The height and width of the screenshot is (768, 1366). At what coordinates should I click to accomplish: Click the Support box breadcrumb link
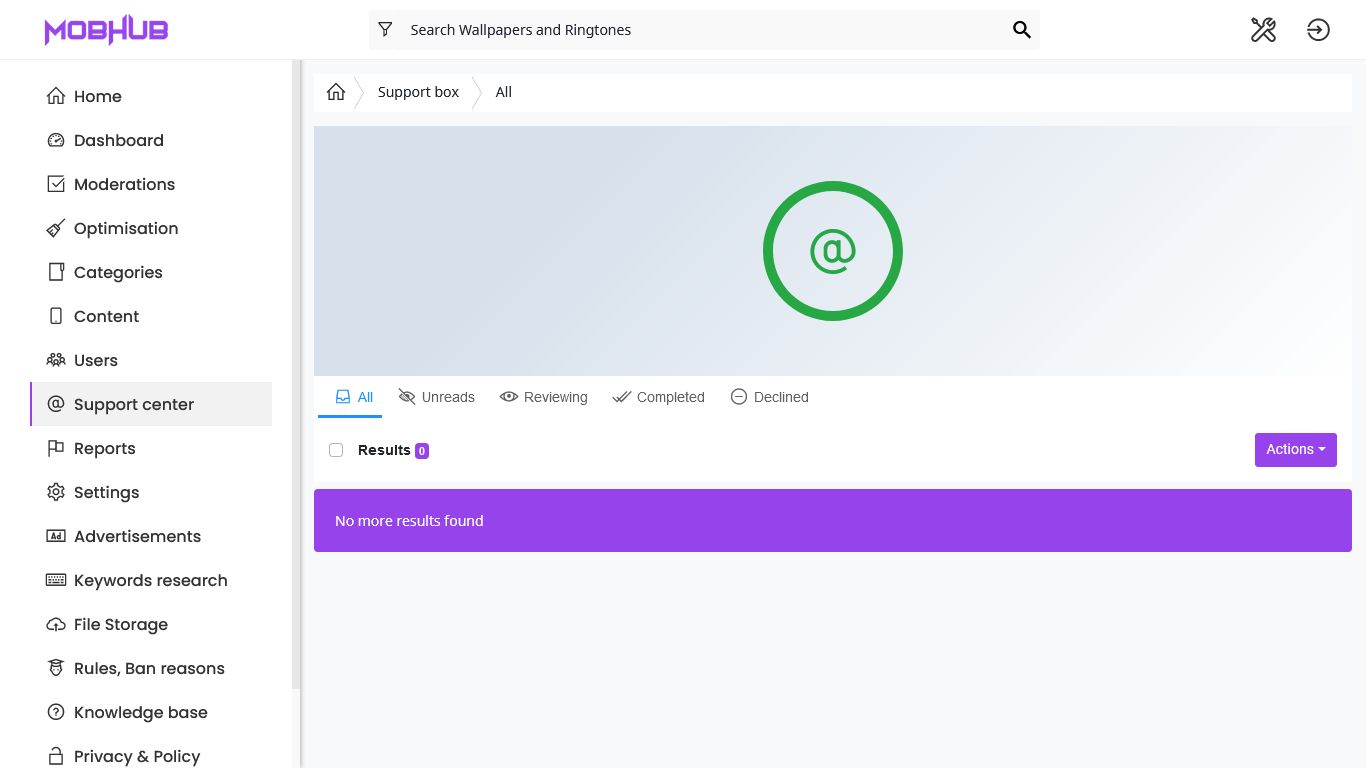[418, 92]
